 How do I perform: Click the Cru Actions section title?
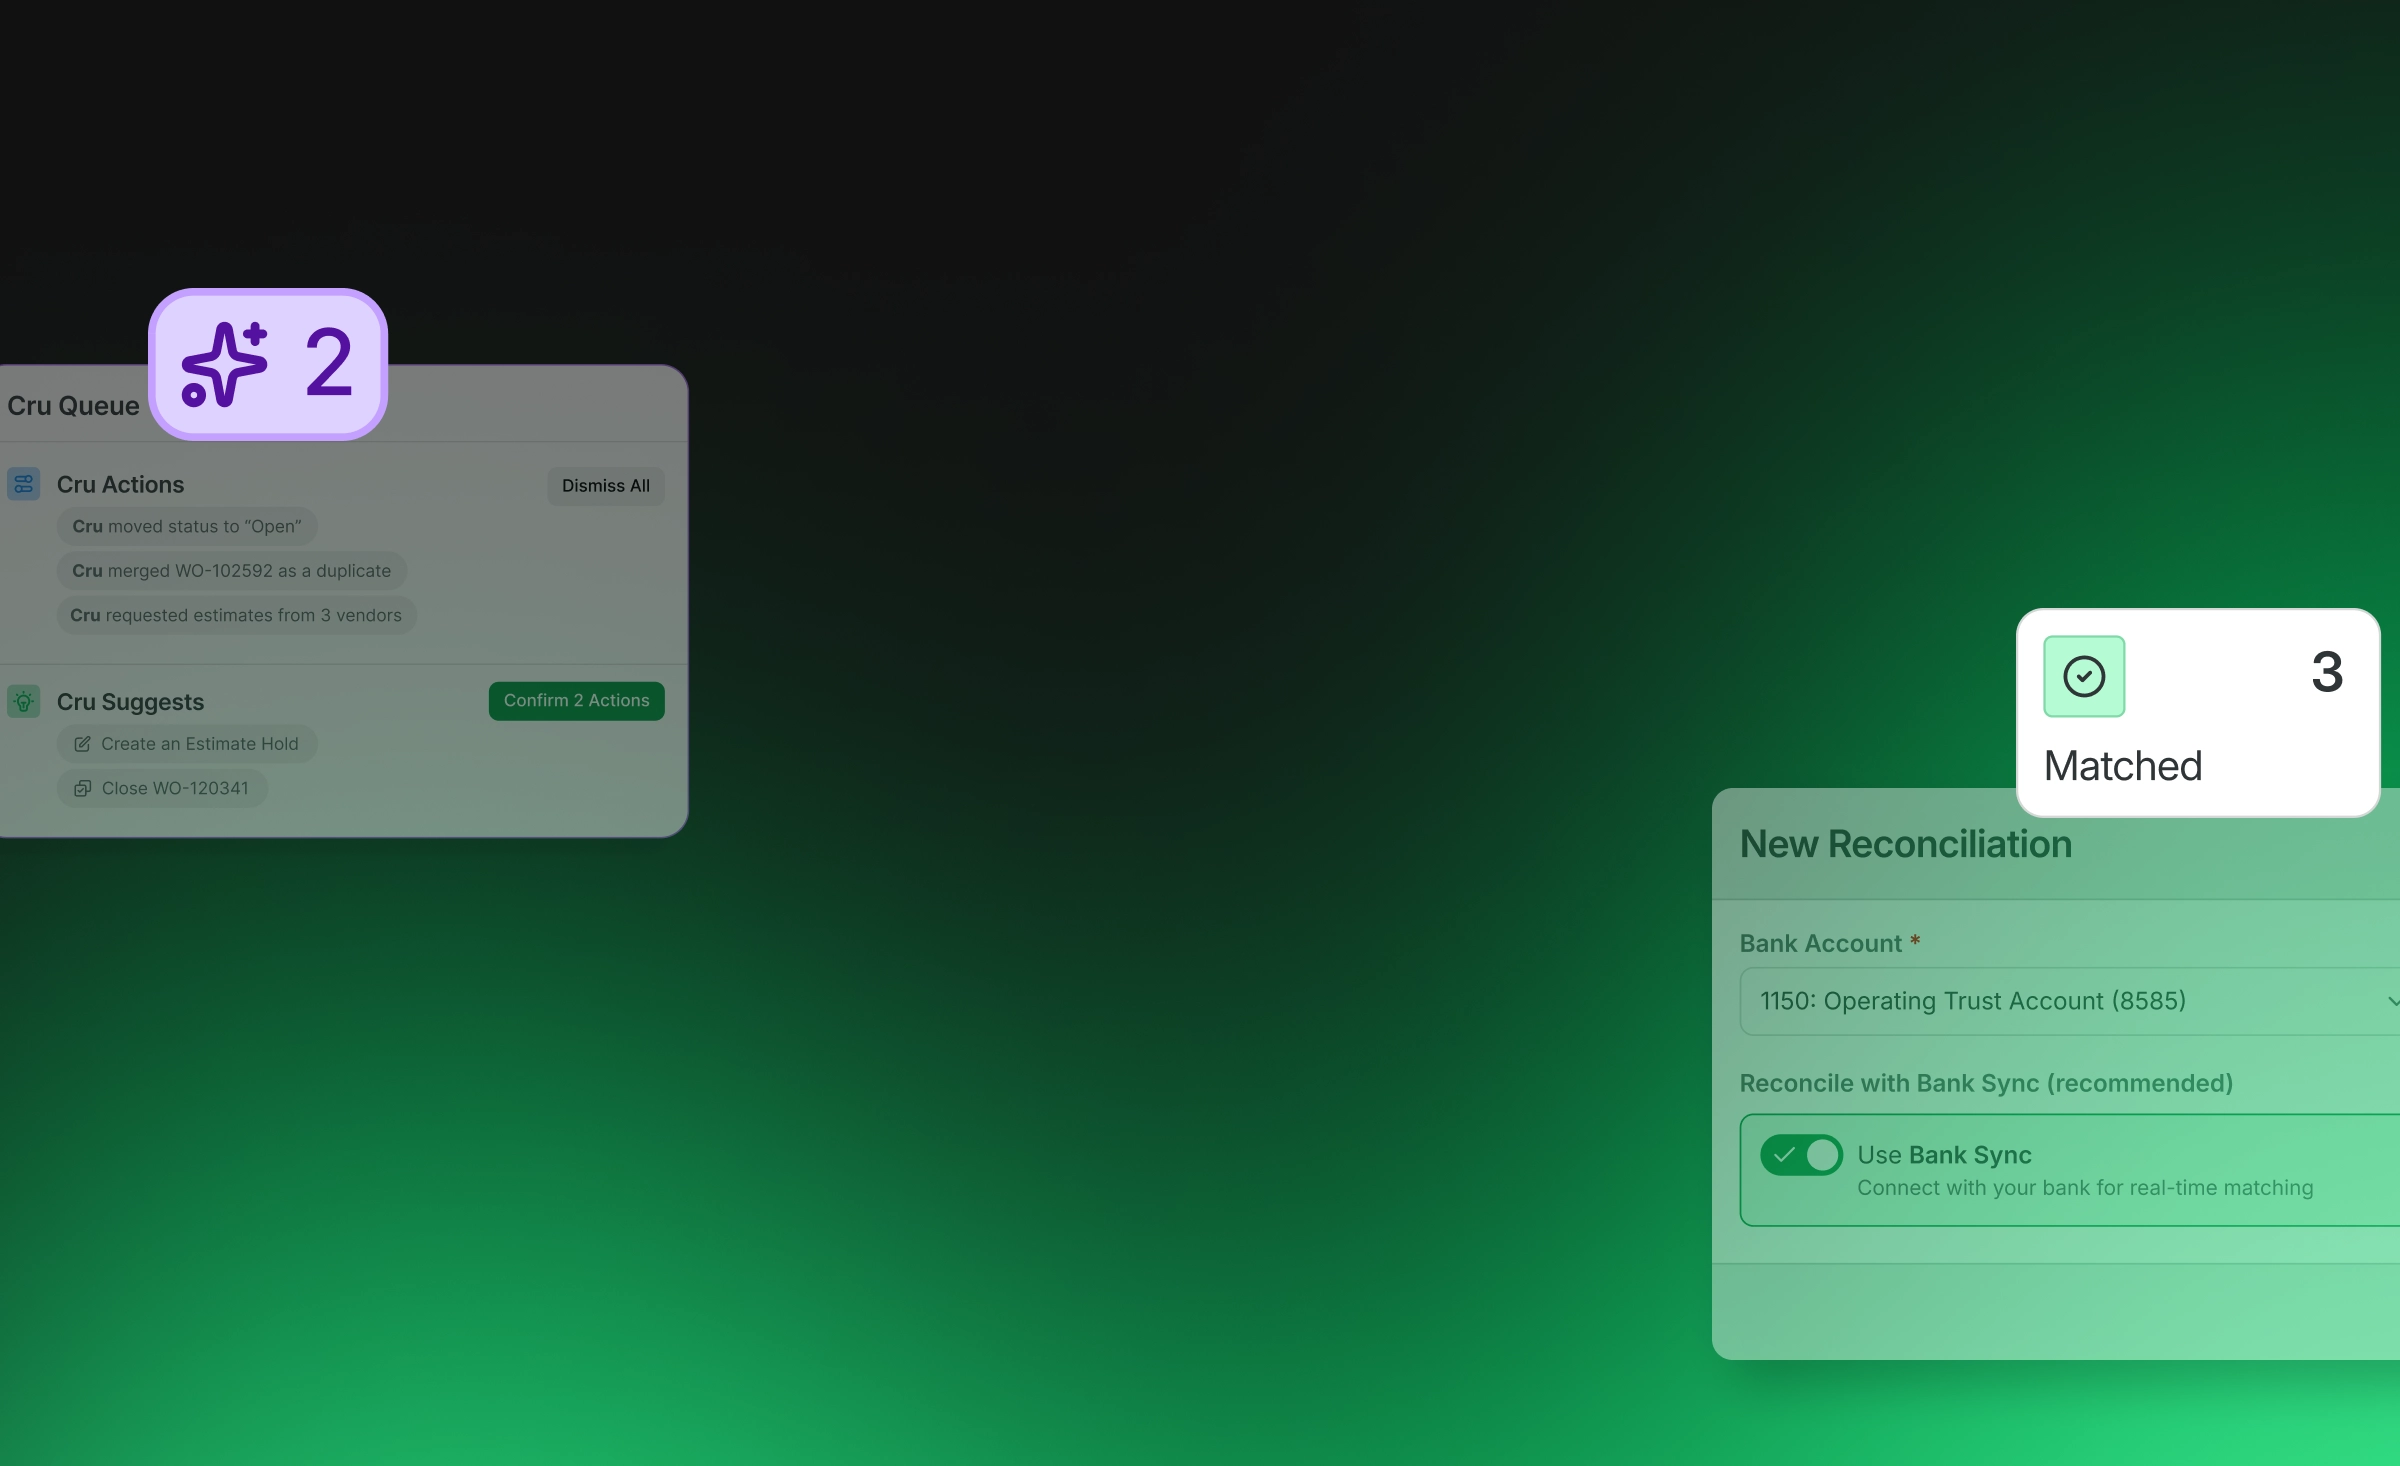point(120,485)
